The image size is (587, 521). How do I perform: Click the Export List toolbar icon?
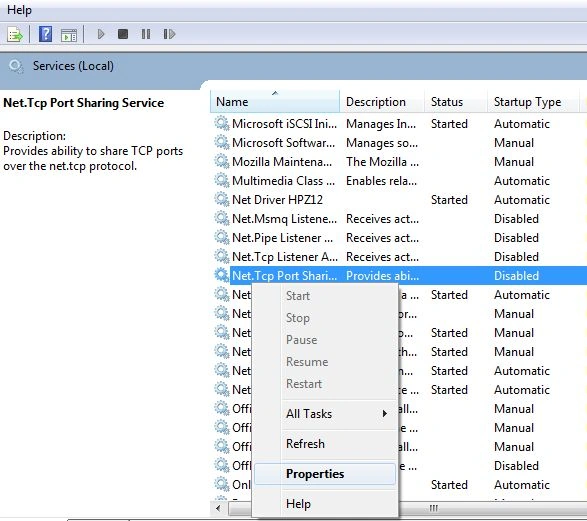click(x=15, y=35)
